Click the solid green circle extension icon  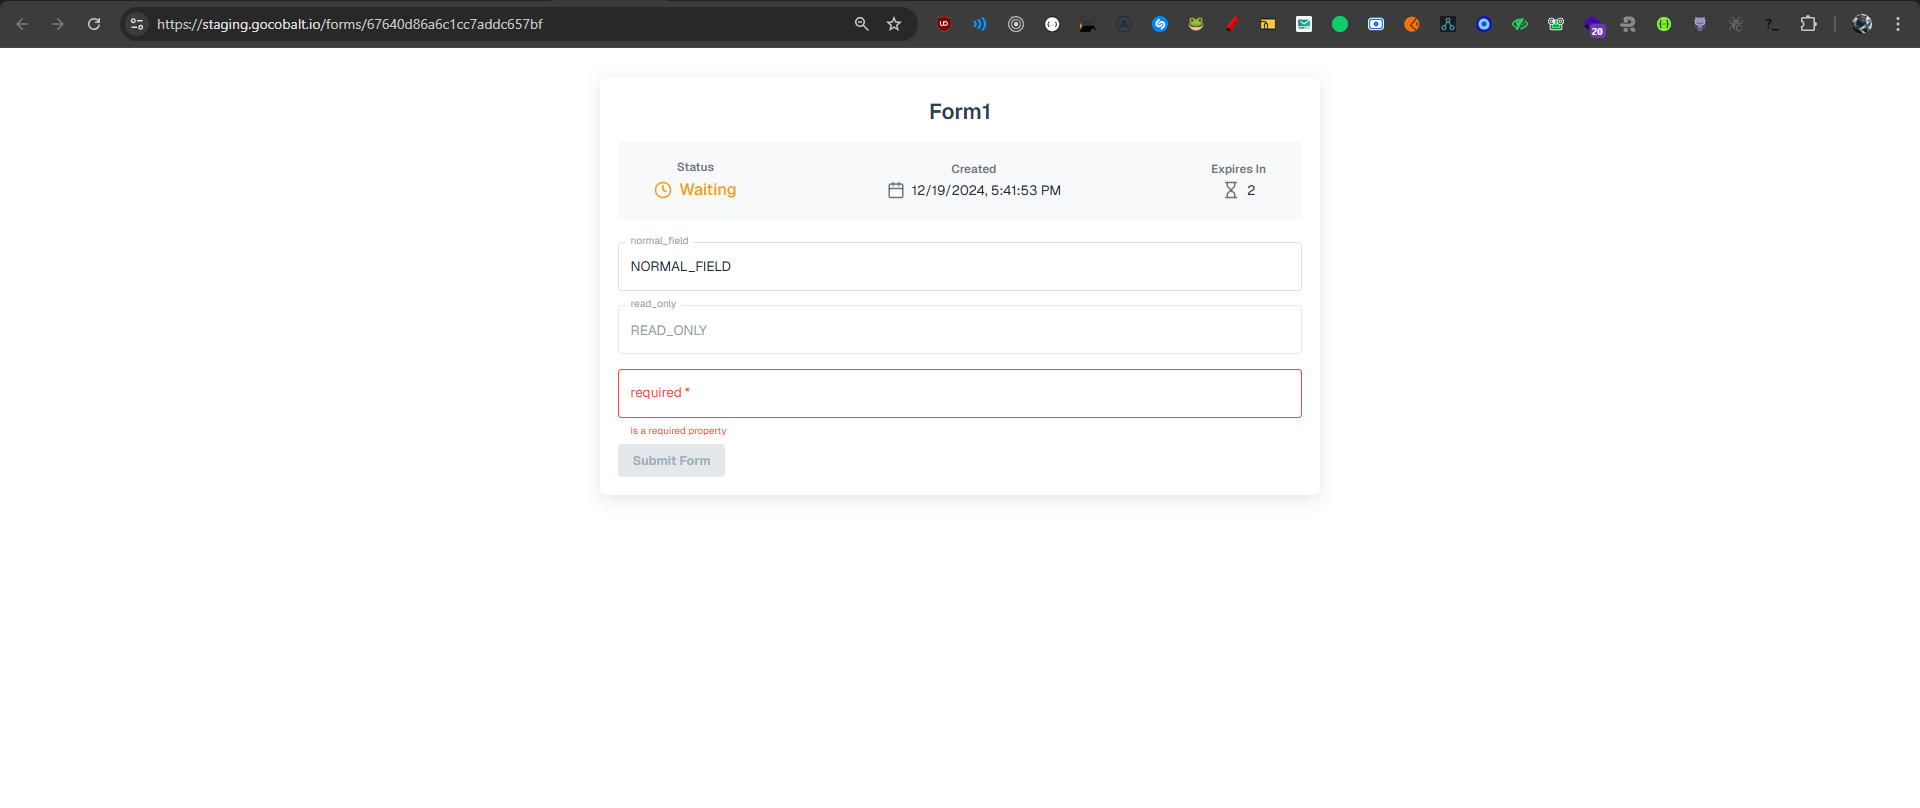point(1340,24)
